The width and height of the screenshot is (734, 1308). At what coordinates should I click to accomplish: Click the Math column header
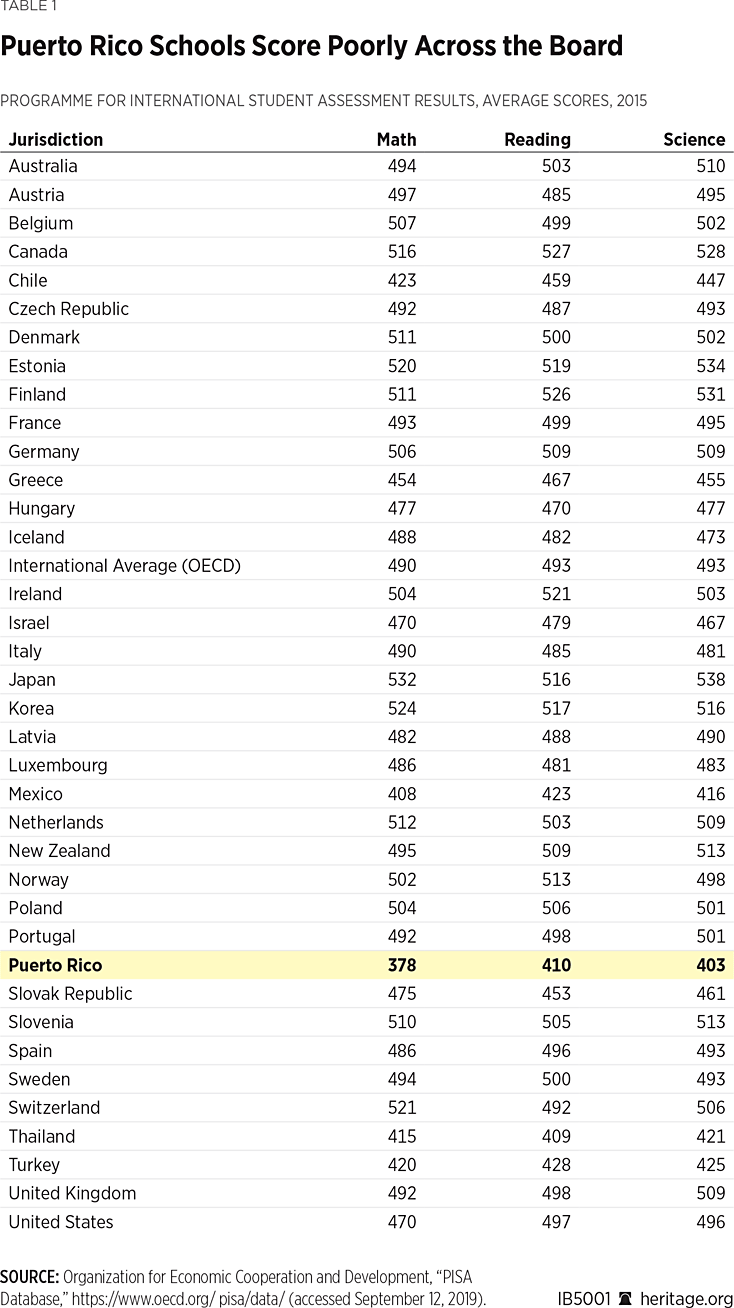396,139
